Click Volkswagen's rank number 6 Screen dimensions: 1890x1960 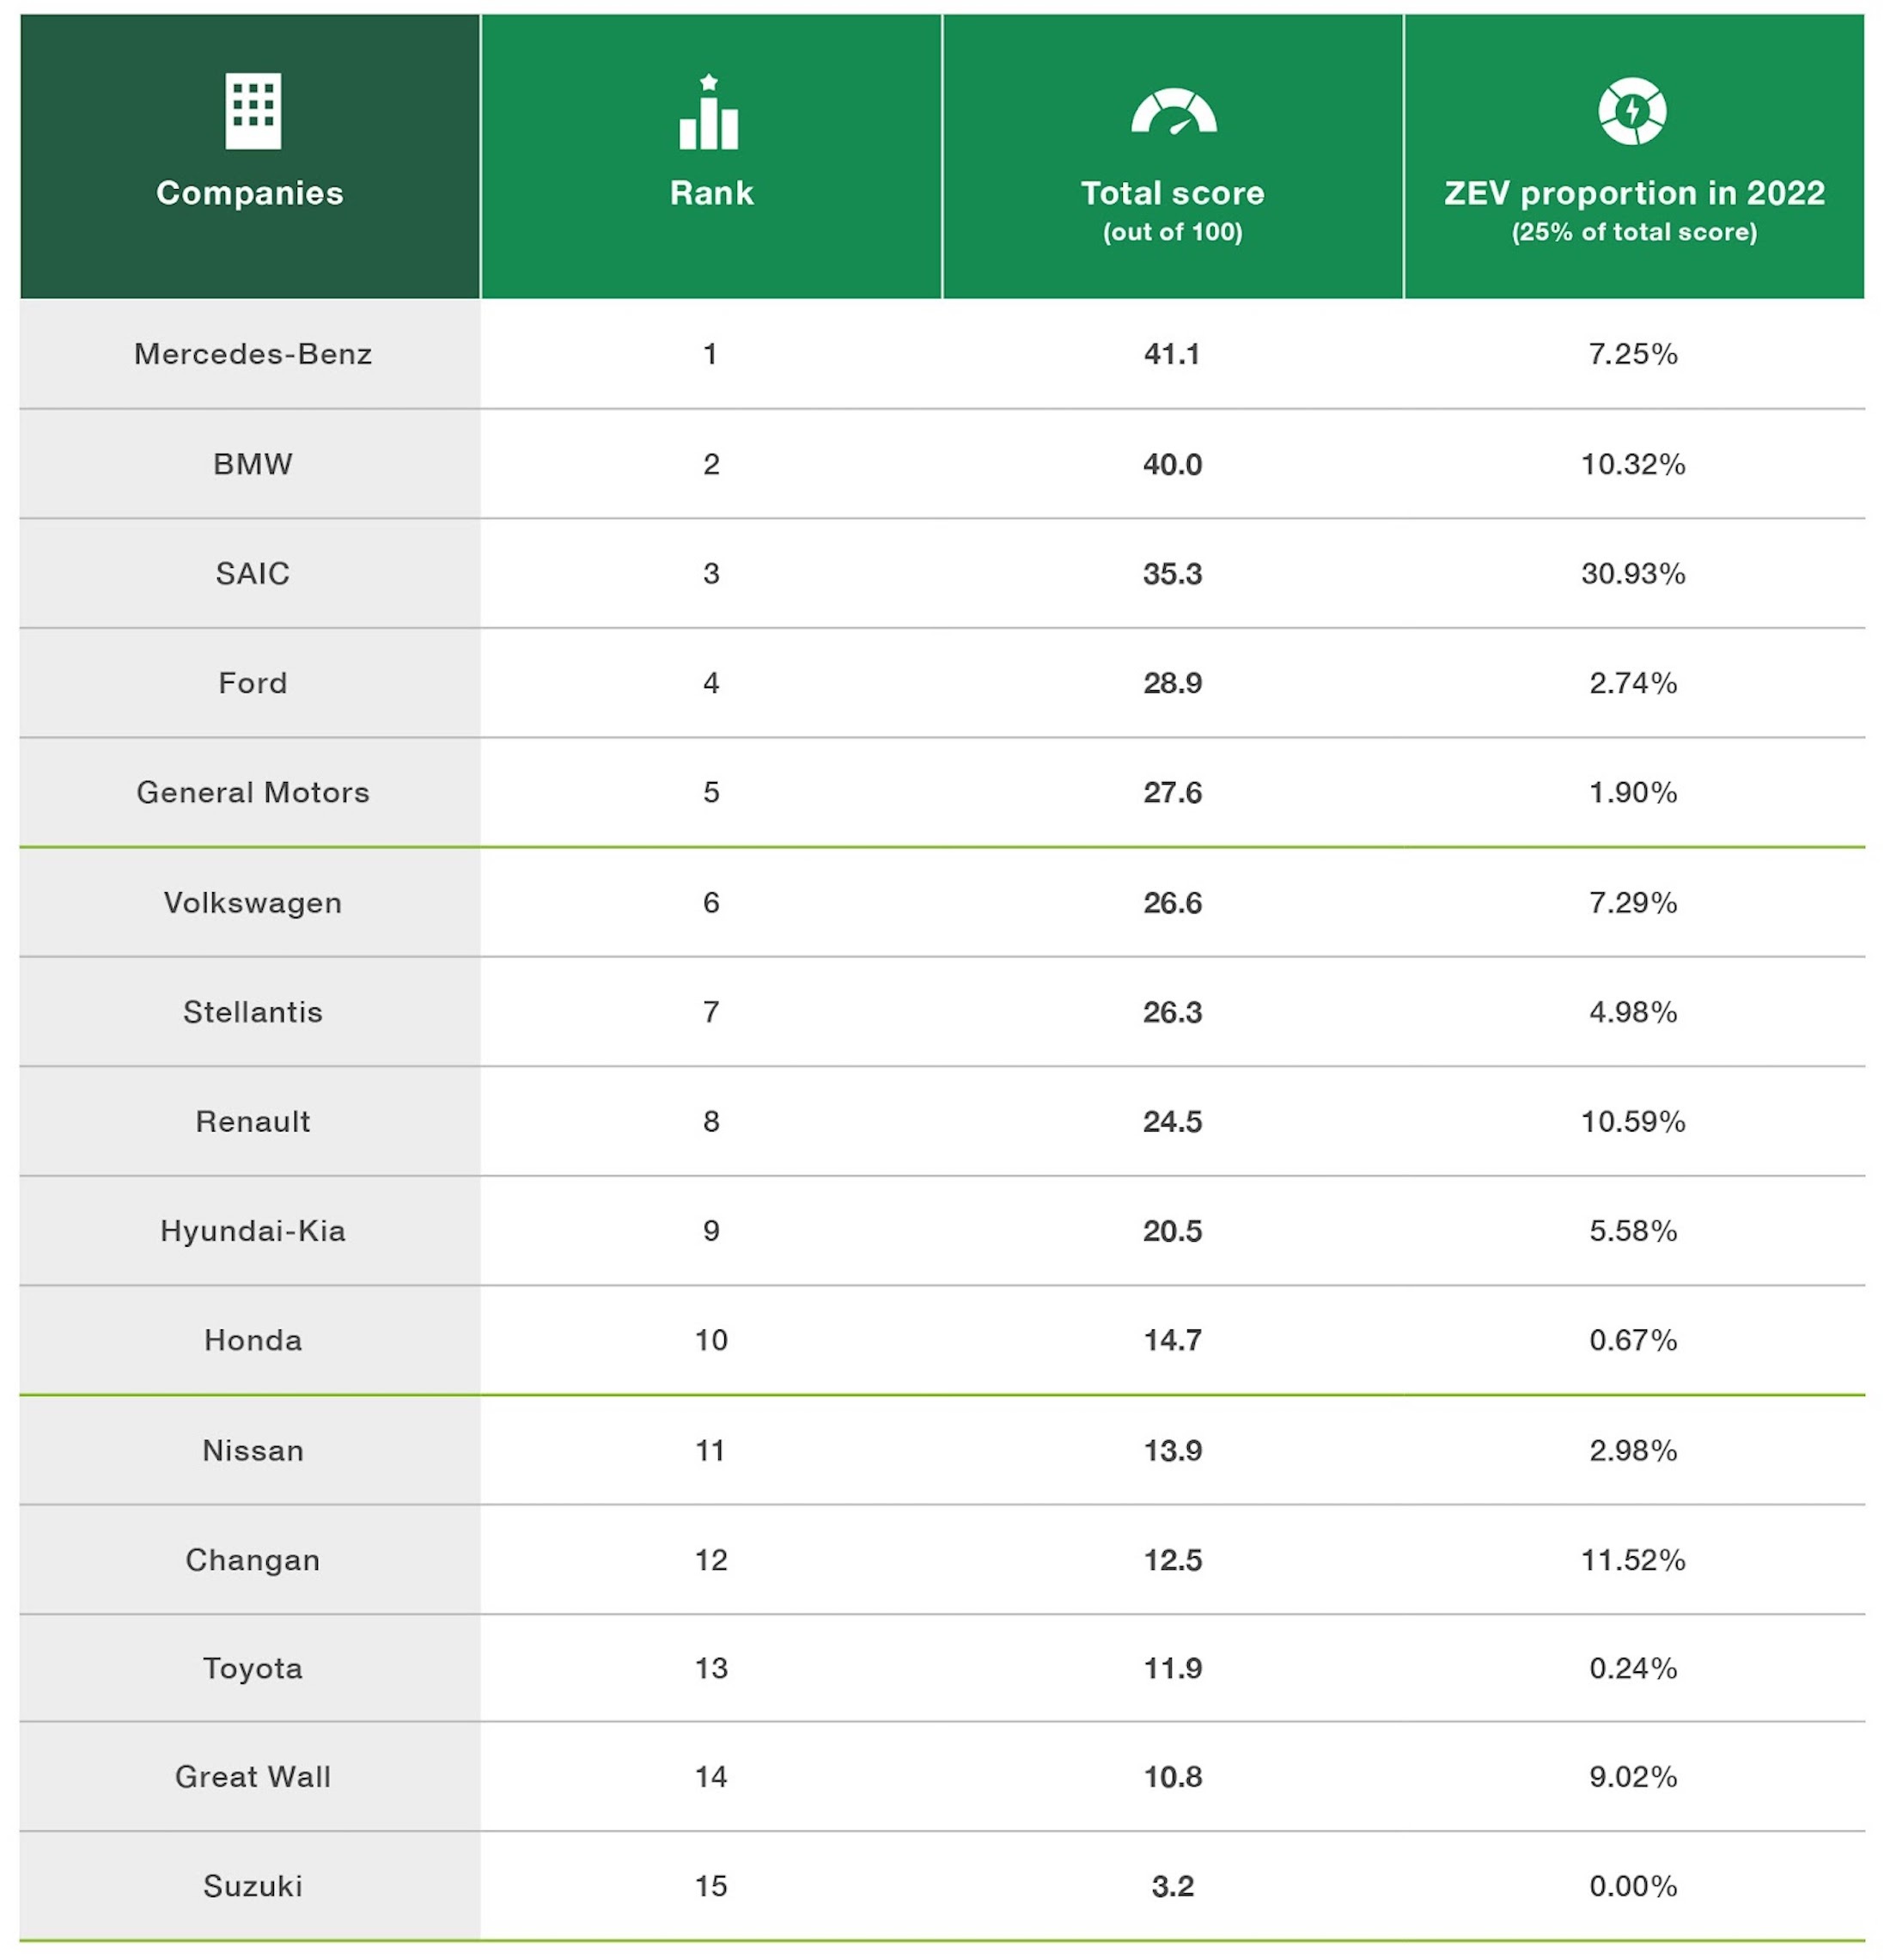click(x=711, y=903)
